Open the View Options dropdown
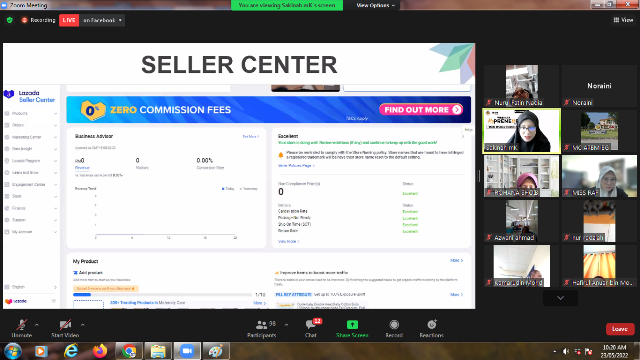Viewport: 640px width, 360px height. (x=376, y=5)
